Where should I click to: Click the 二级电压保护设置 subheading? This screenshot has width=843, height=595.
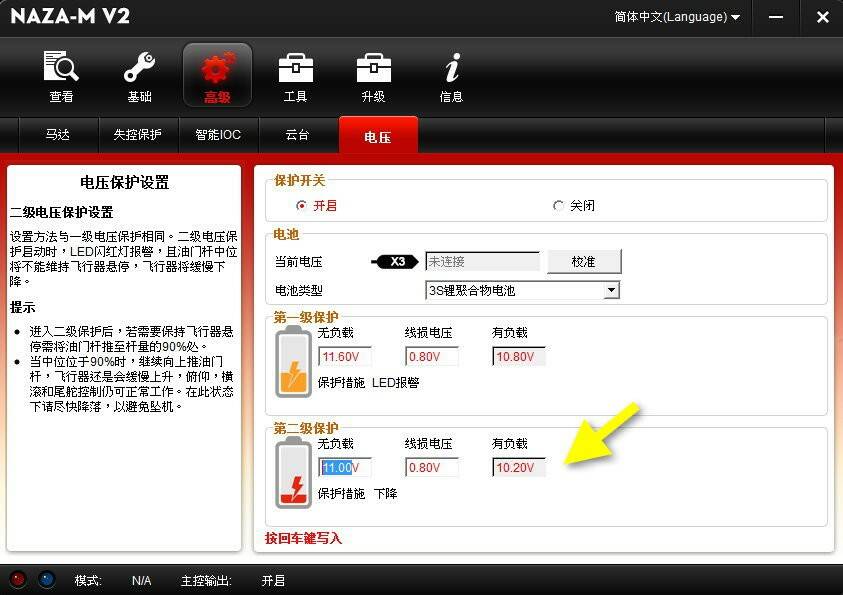[62, 212]
